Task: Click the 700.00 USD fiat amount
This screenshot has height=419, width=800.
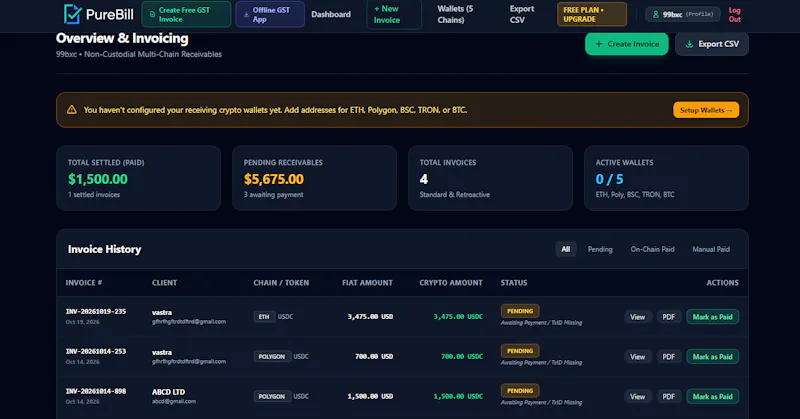Action: pos(374,357)
